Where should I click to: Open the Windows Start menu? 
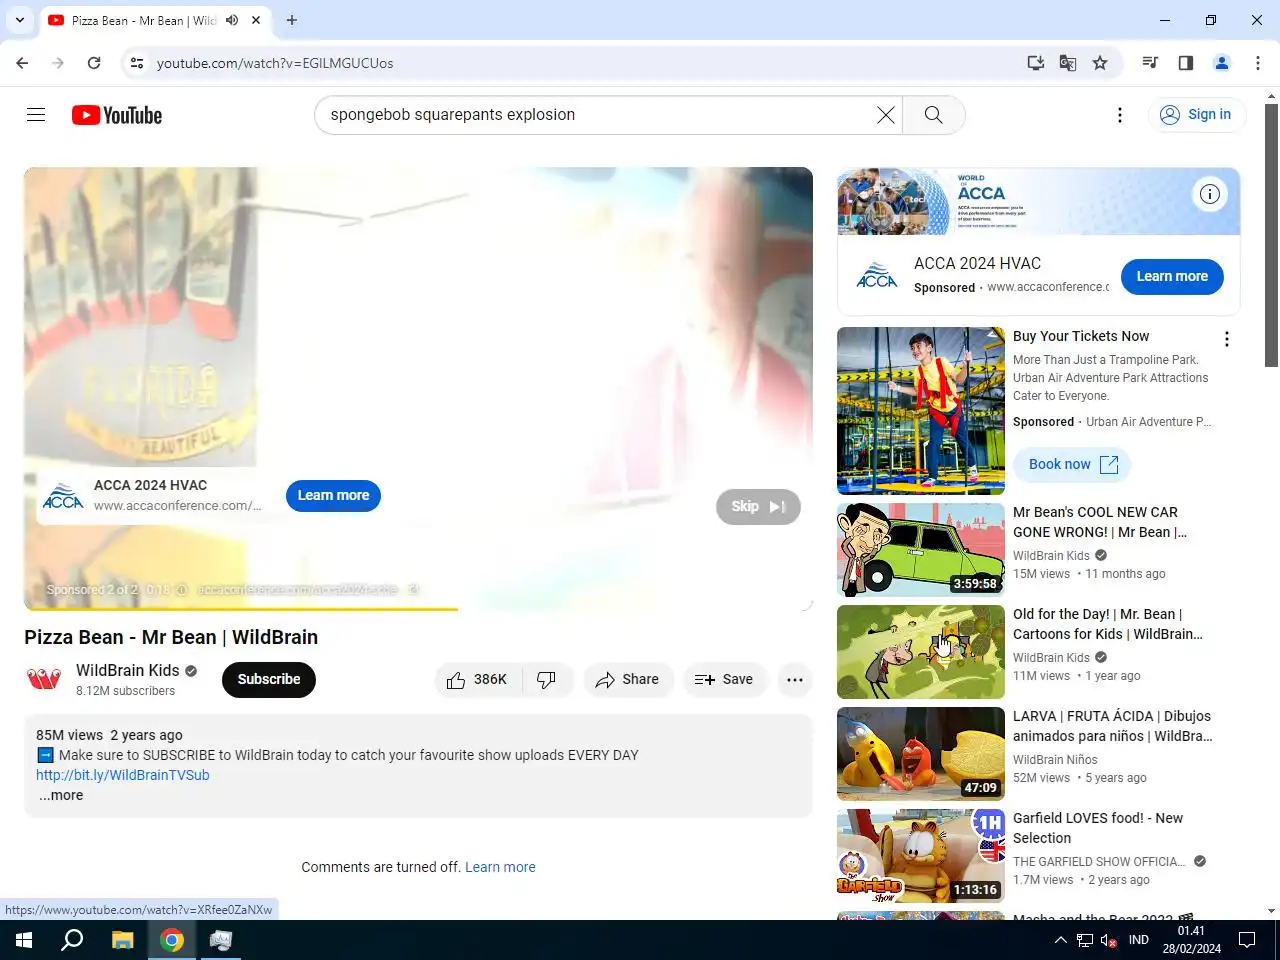pos(24,940)
